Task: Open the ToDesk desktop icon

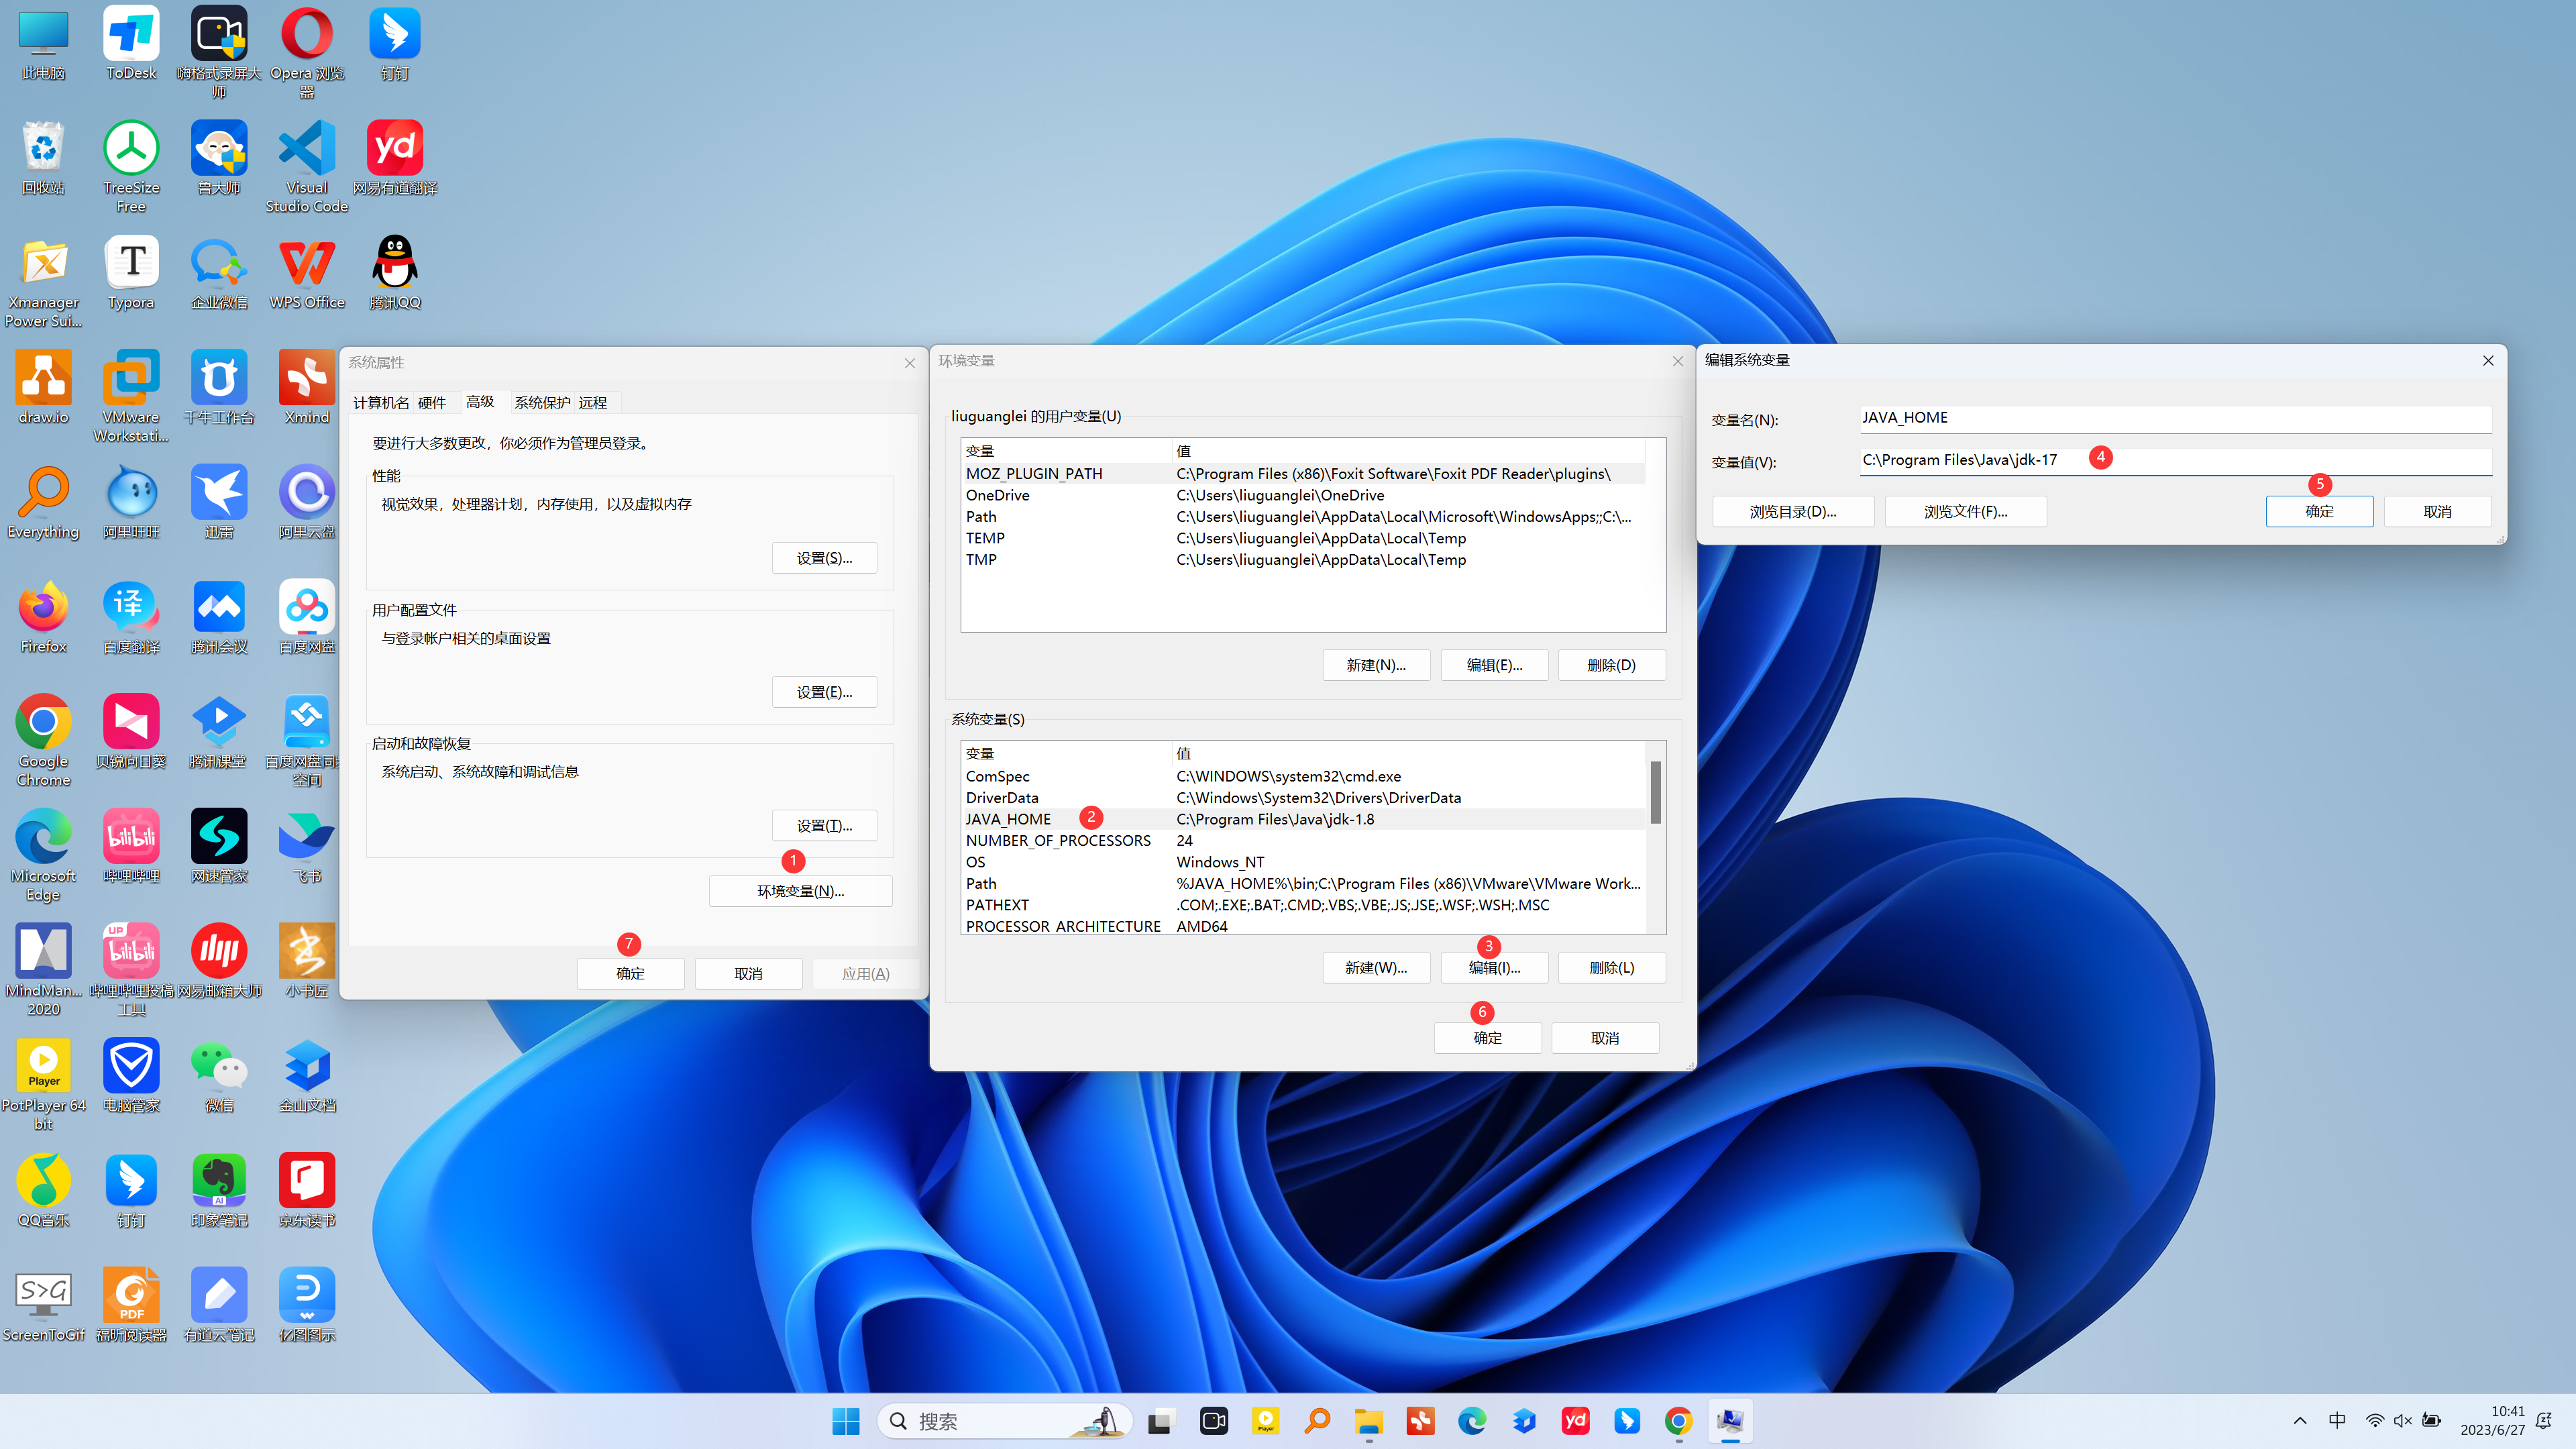Action: tap(131, 44)
